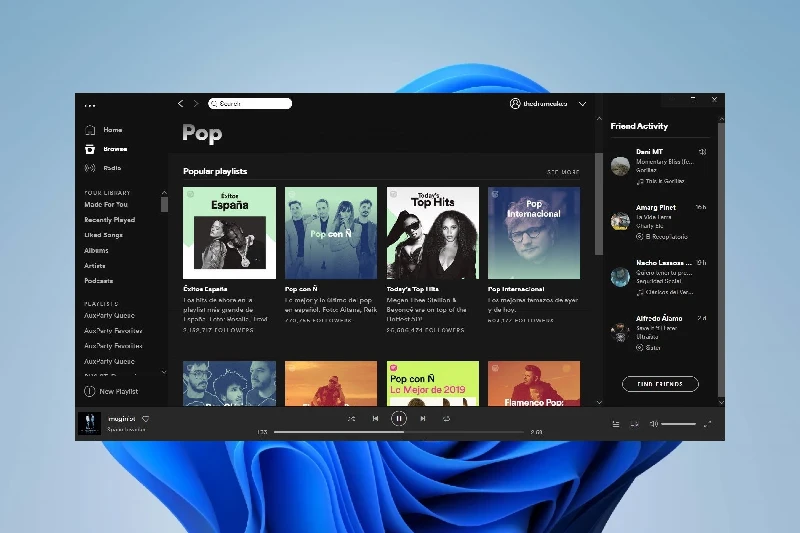Open Made For You library section
Viewport: 800px width, 533px height.
point(106,205)
